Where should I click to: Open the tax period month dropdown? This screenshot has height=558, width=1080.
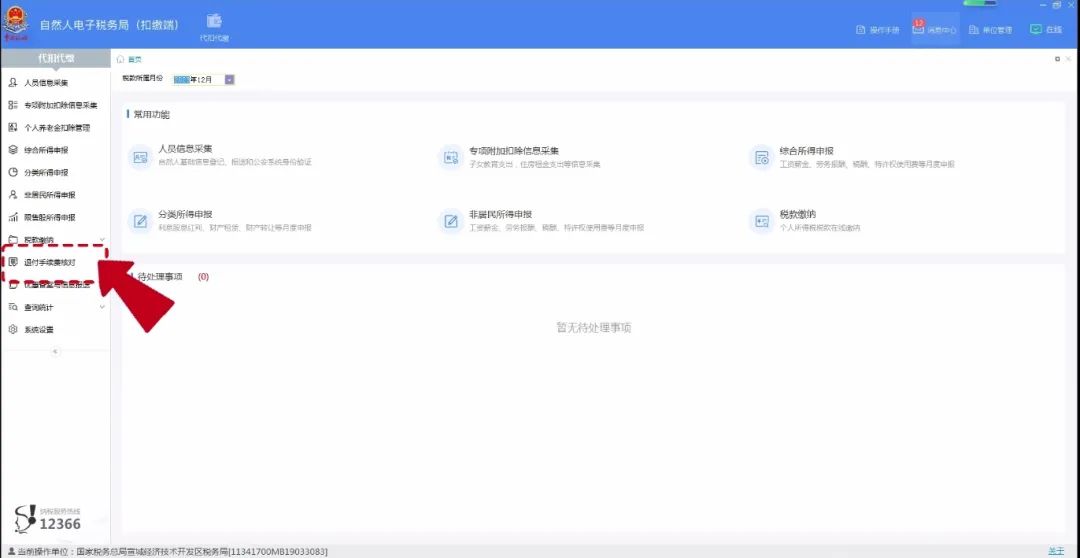pos(229,79)
